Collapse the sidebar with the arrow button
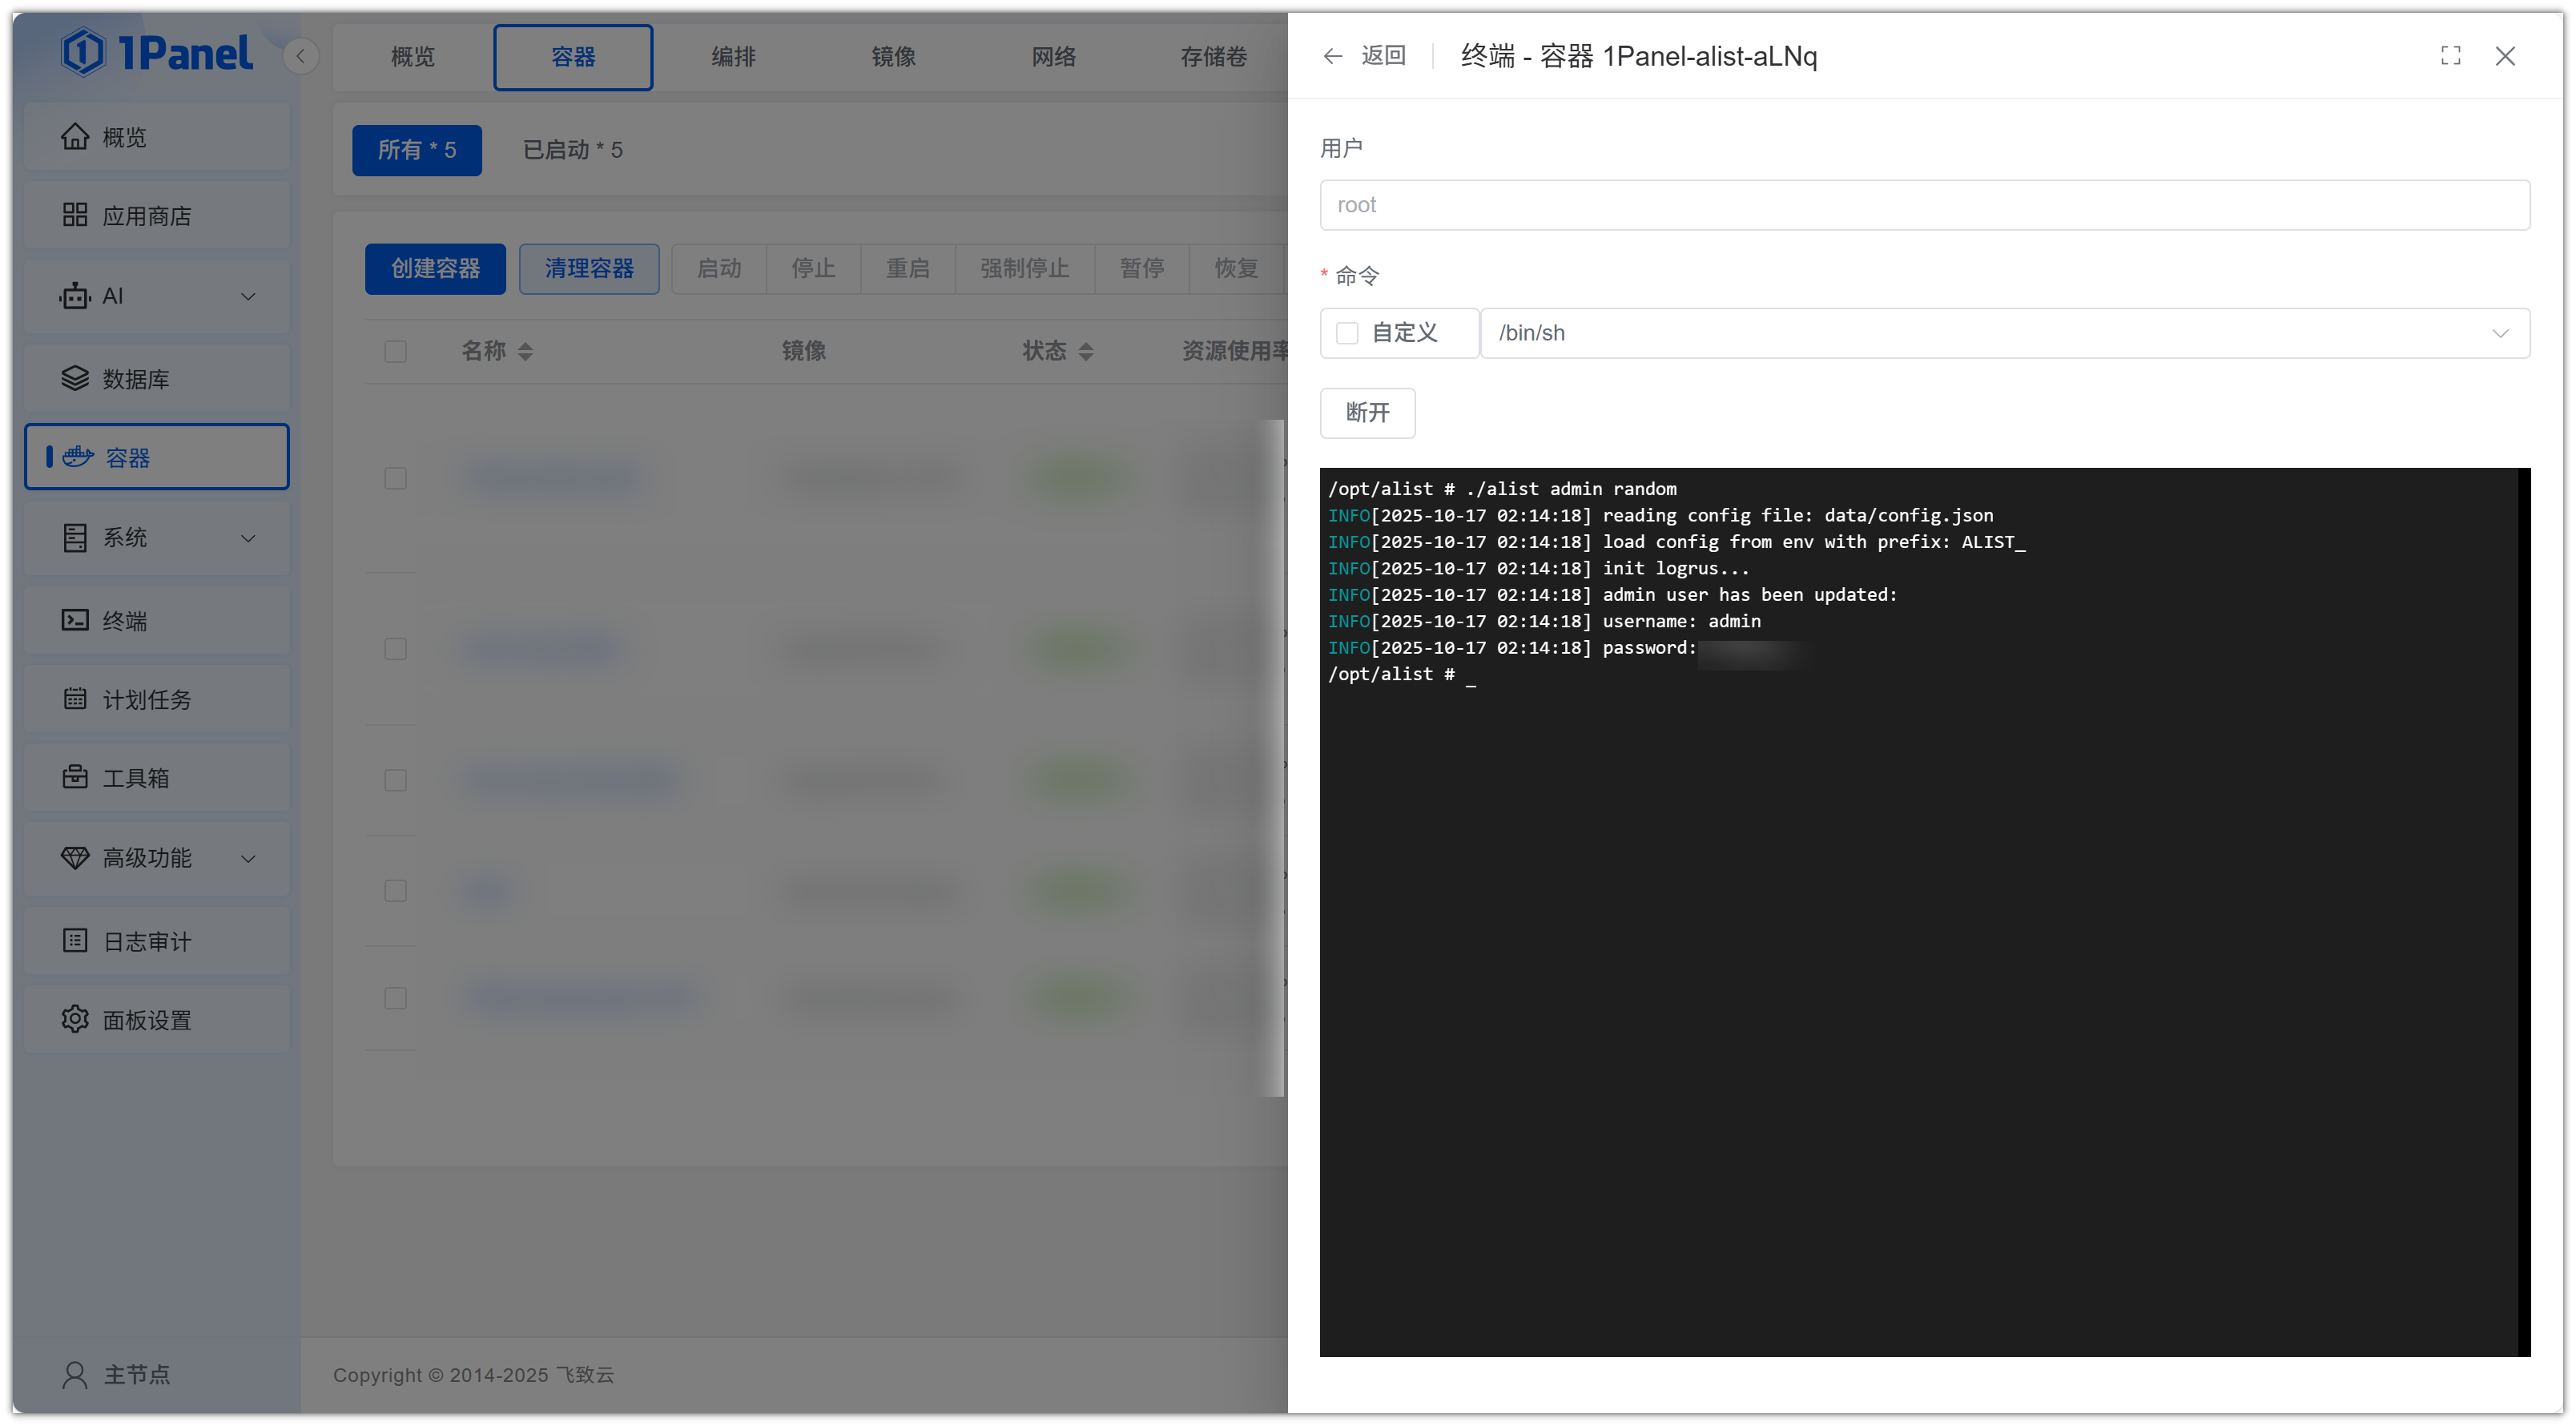The image size is (2576, 1426). coord(300,56)
